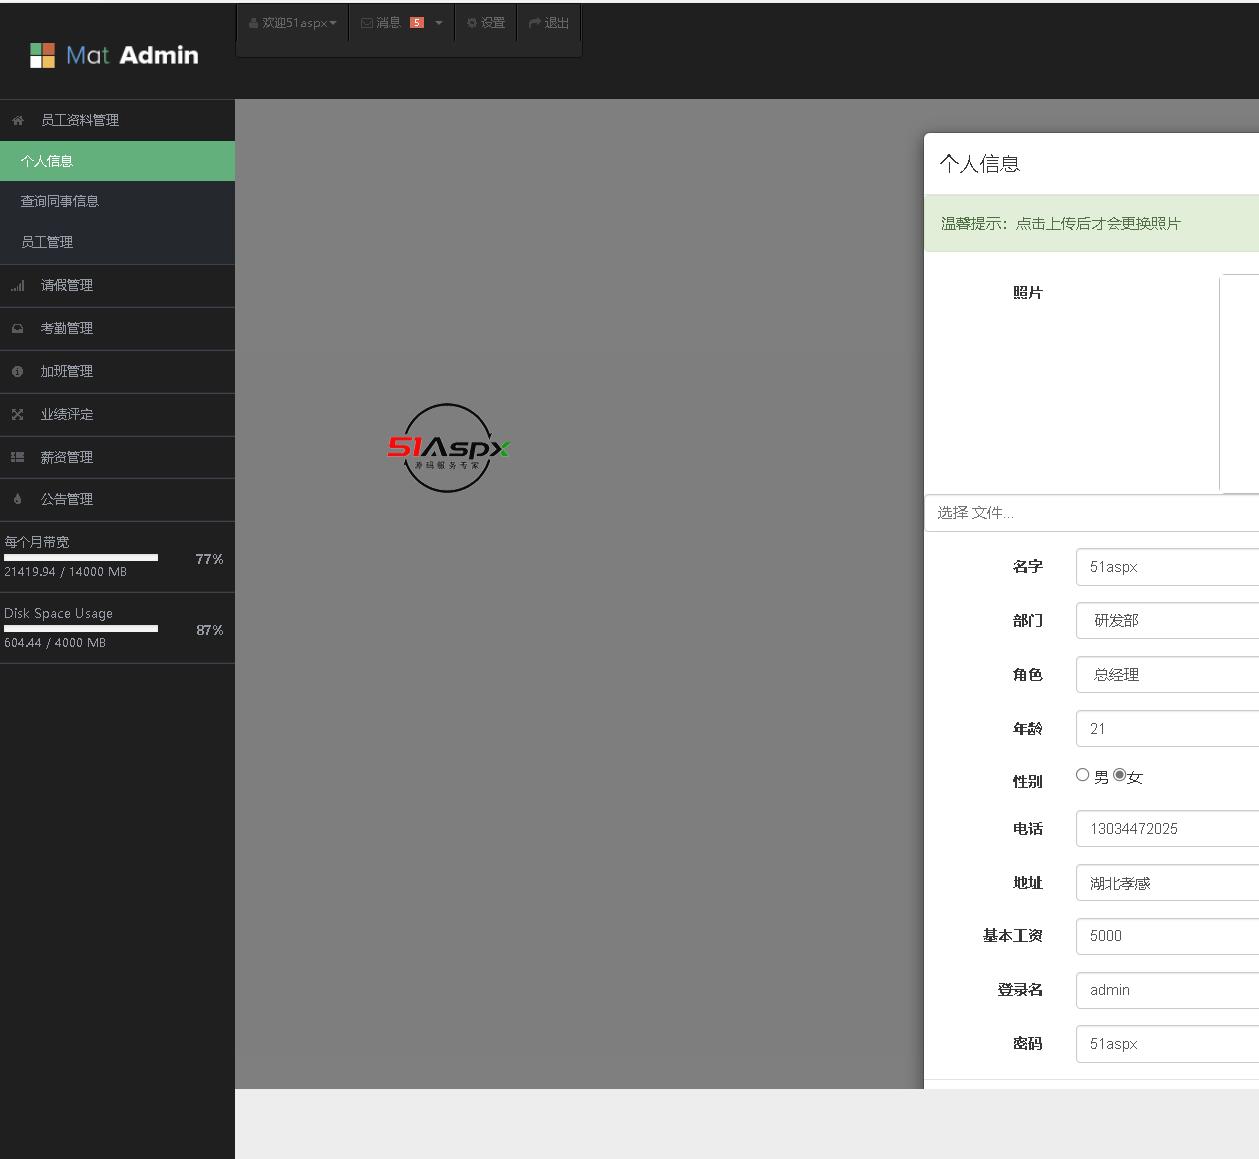Click the envelope icon beside 消息
This screenshot has width=1259, height=1159.
367,23
